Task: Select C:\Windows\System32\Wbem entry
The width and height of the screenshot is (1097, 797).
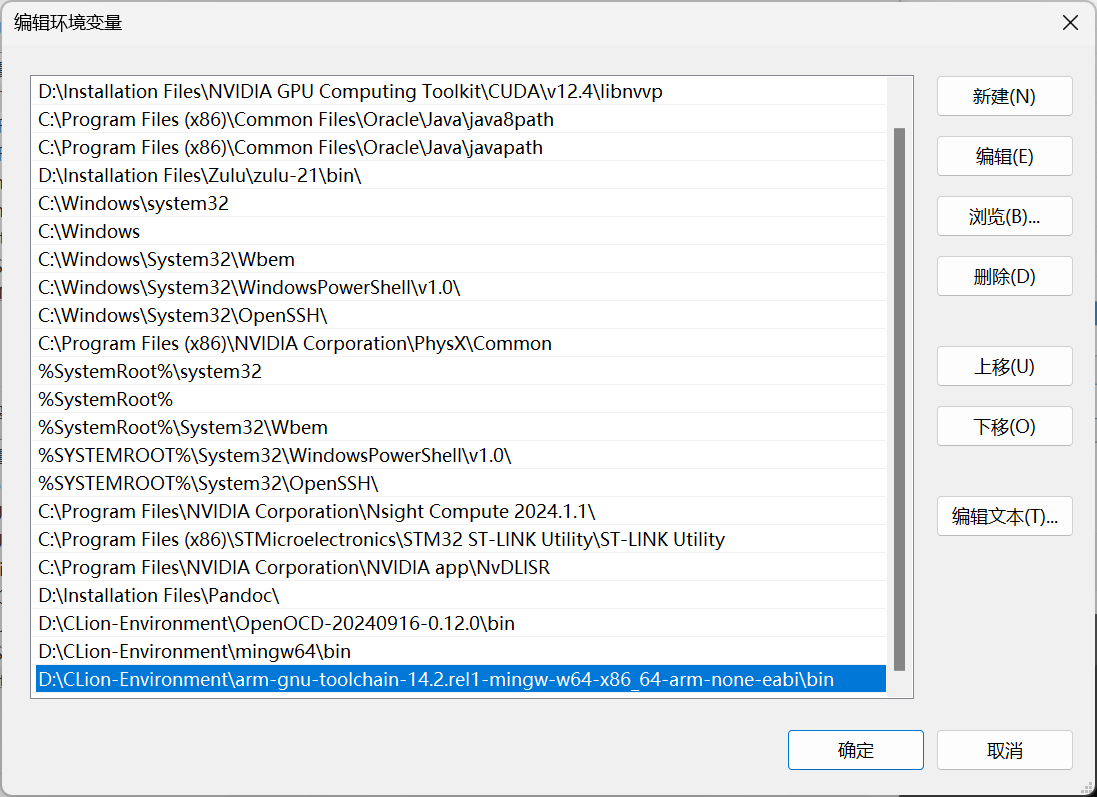Action: point(461,260)
